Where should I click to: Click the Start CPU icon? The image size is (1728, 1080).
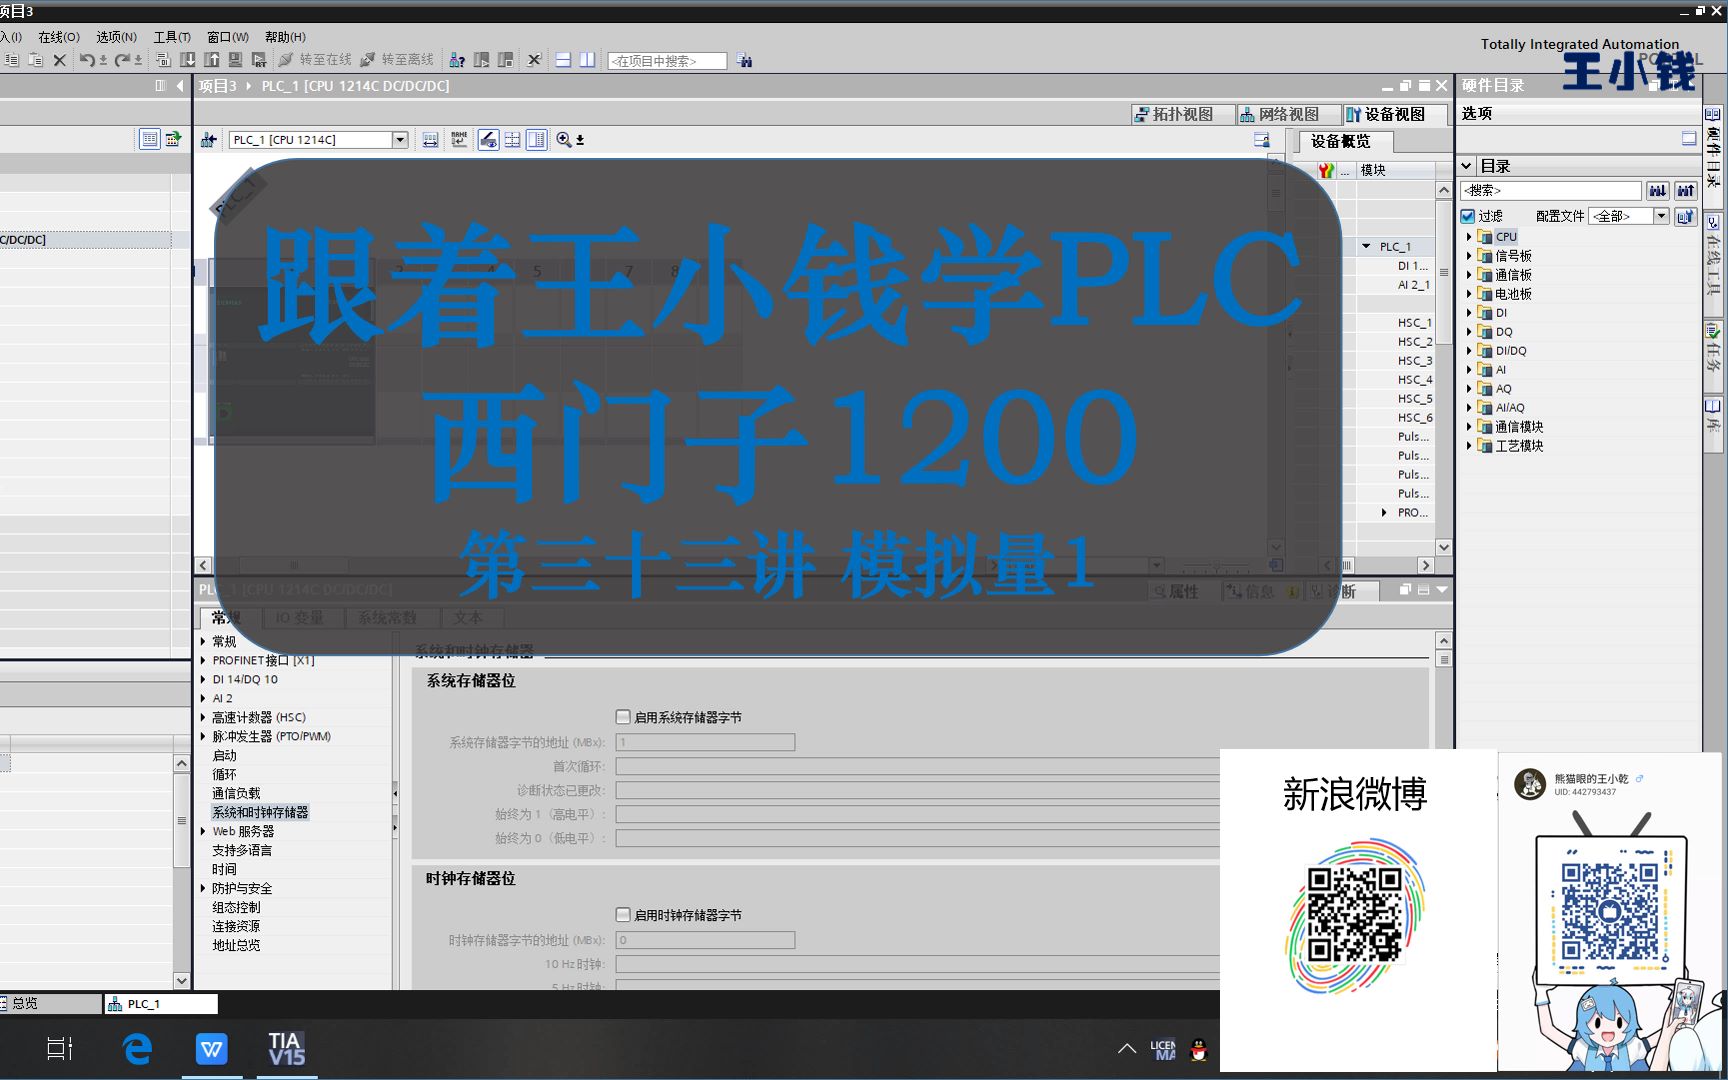click(x=481, y=60)
